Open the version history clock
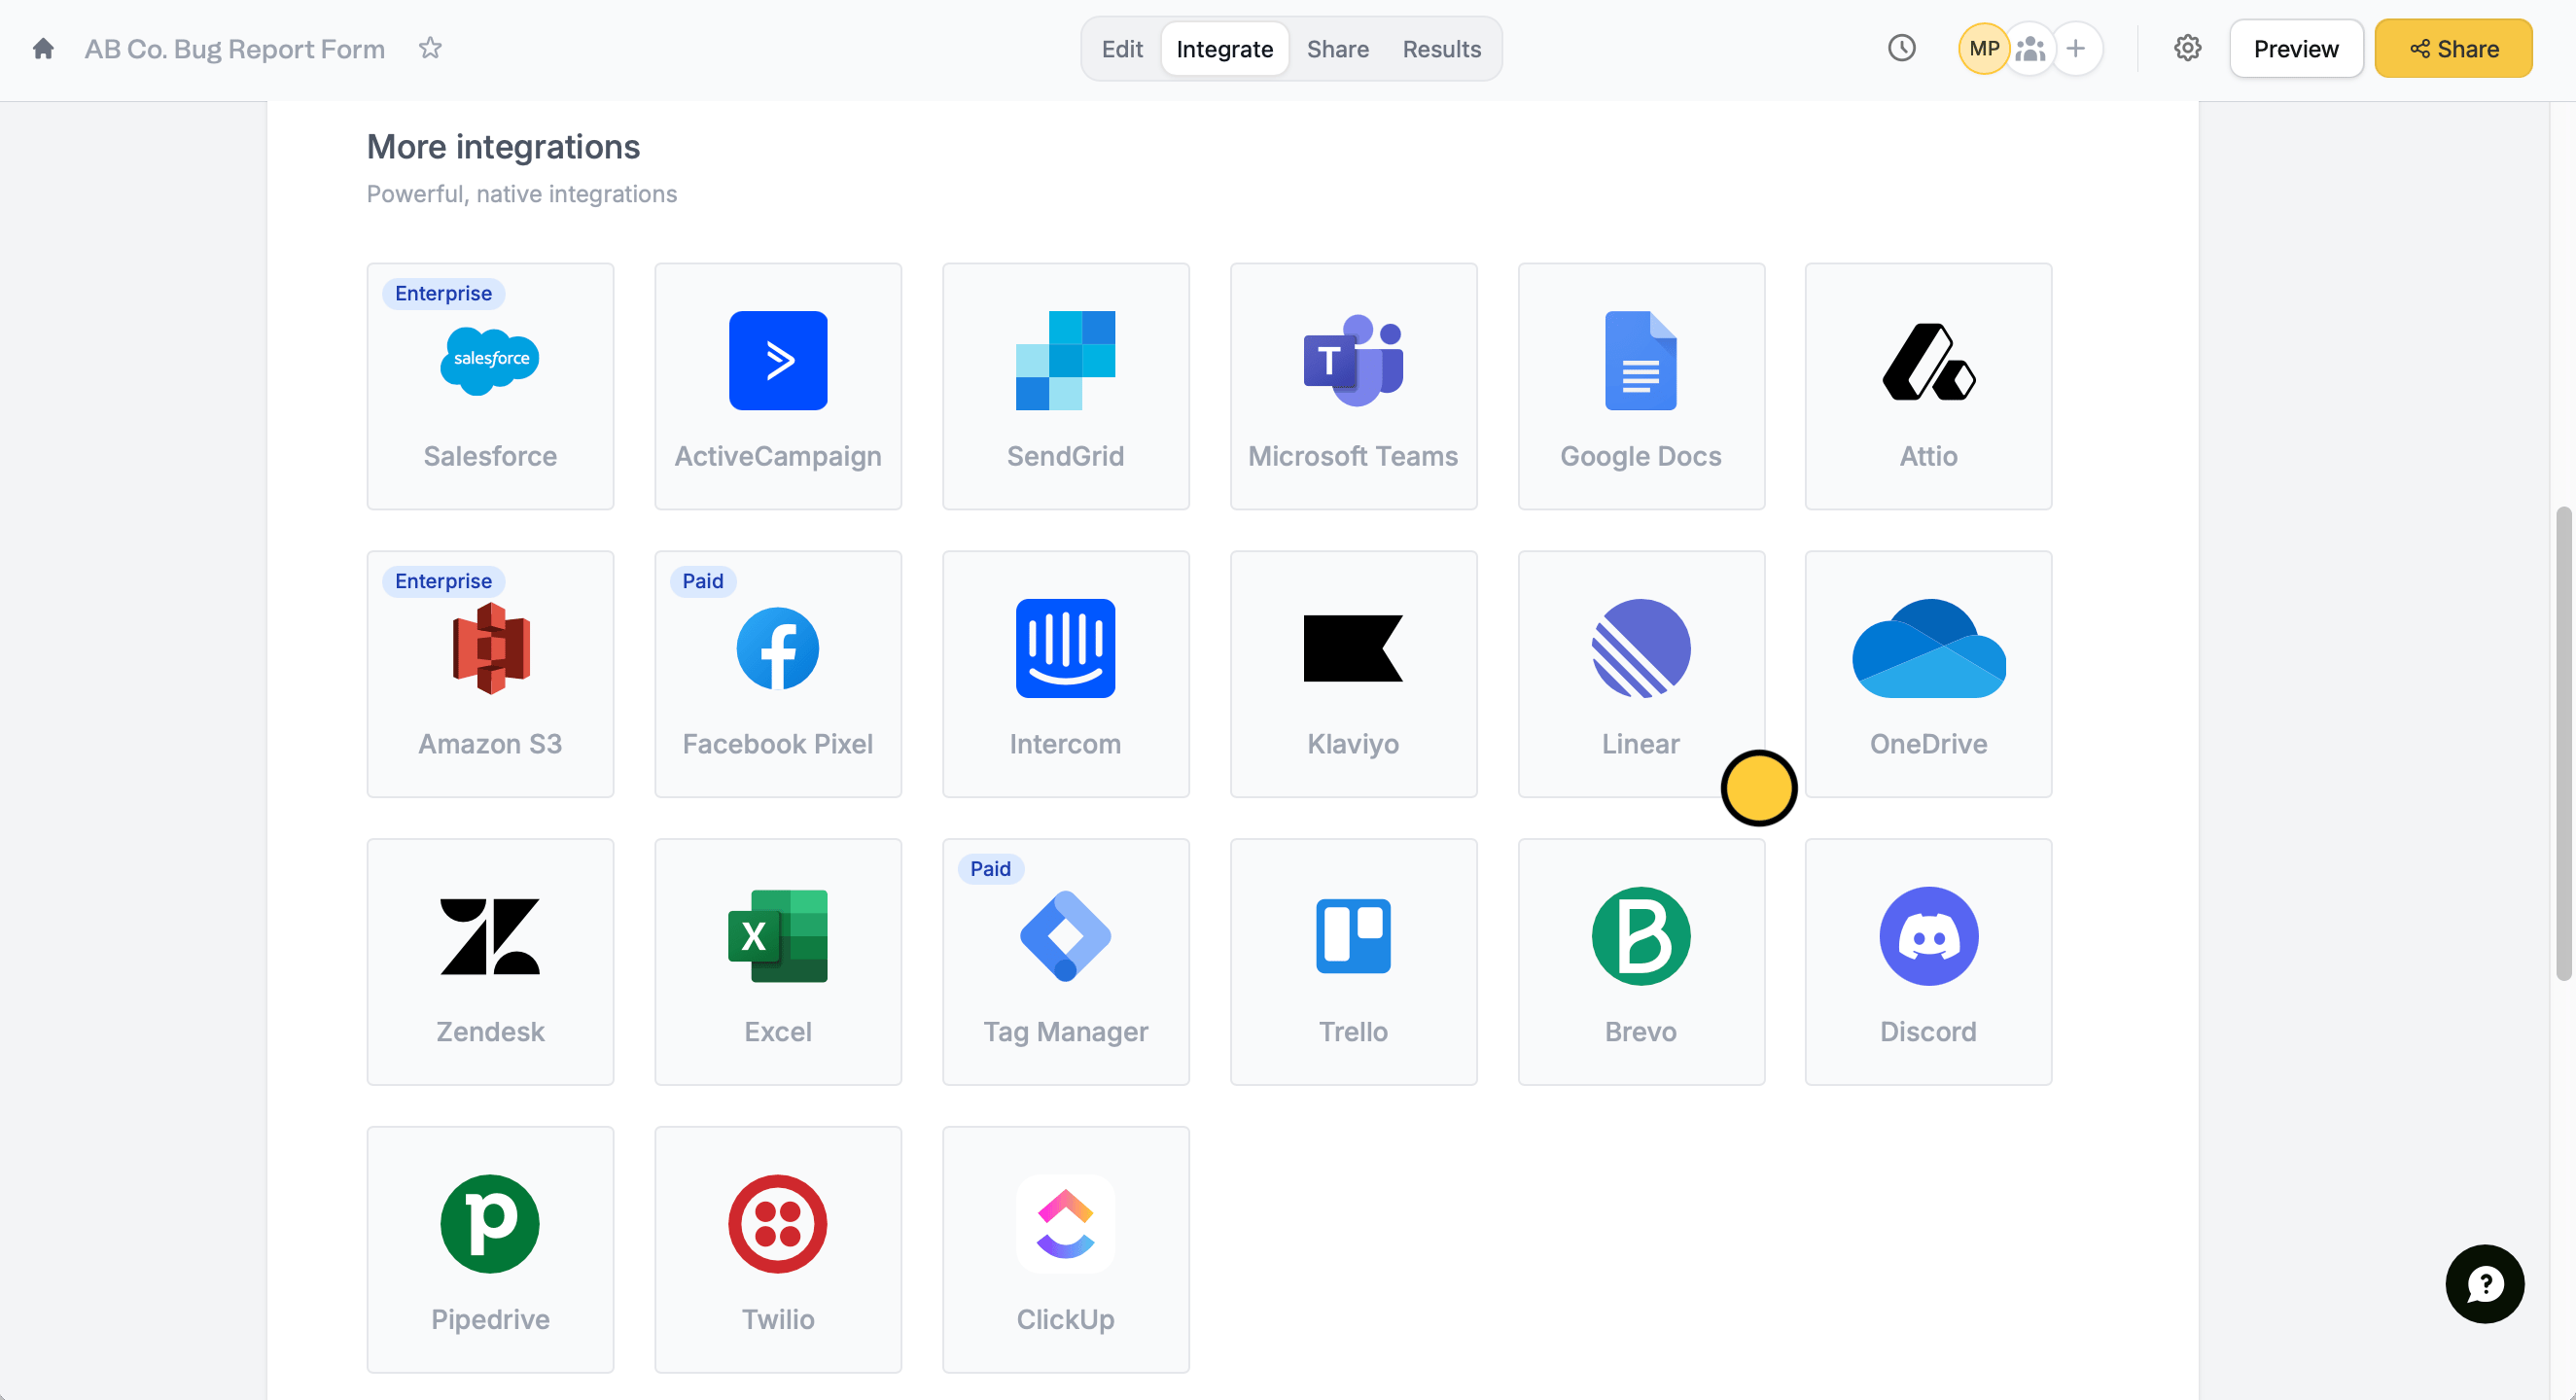The height and width of the screenshot is (1400, 2576). [x=1902, y=48]
